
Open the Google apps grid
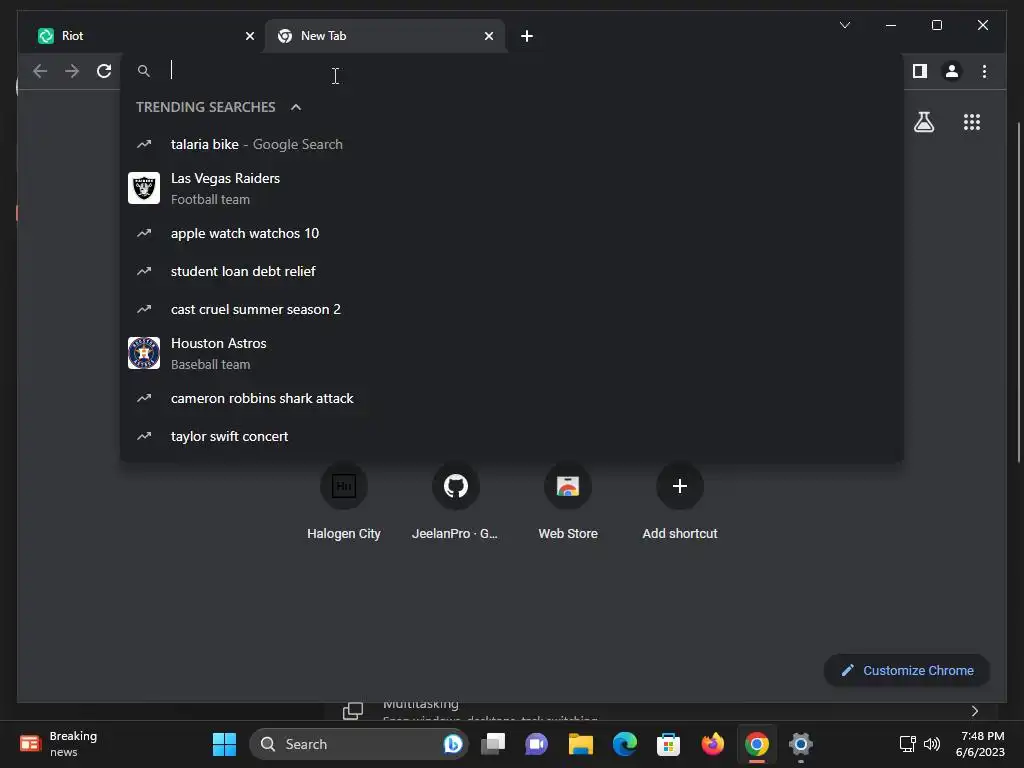point(972,121)
